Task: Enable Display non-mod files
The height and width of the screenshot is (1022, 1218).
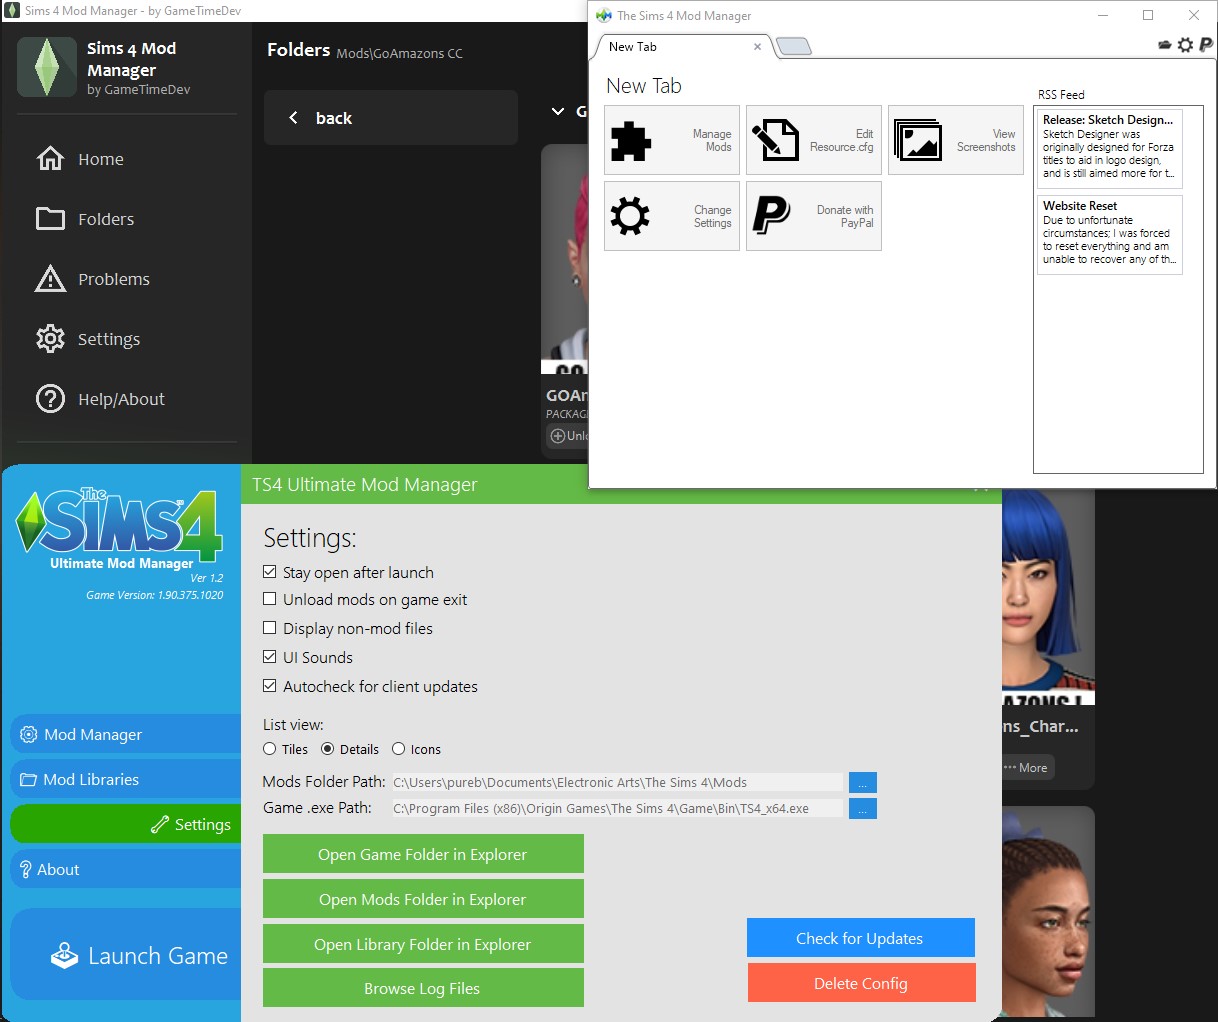Action: coord(269,628)
